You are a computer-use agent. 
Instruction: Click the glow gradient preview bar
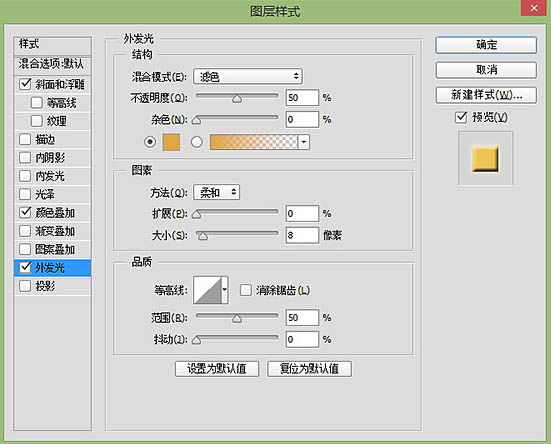[254, 142]
